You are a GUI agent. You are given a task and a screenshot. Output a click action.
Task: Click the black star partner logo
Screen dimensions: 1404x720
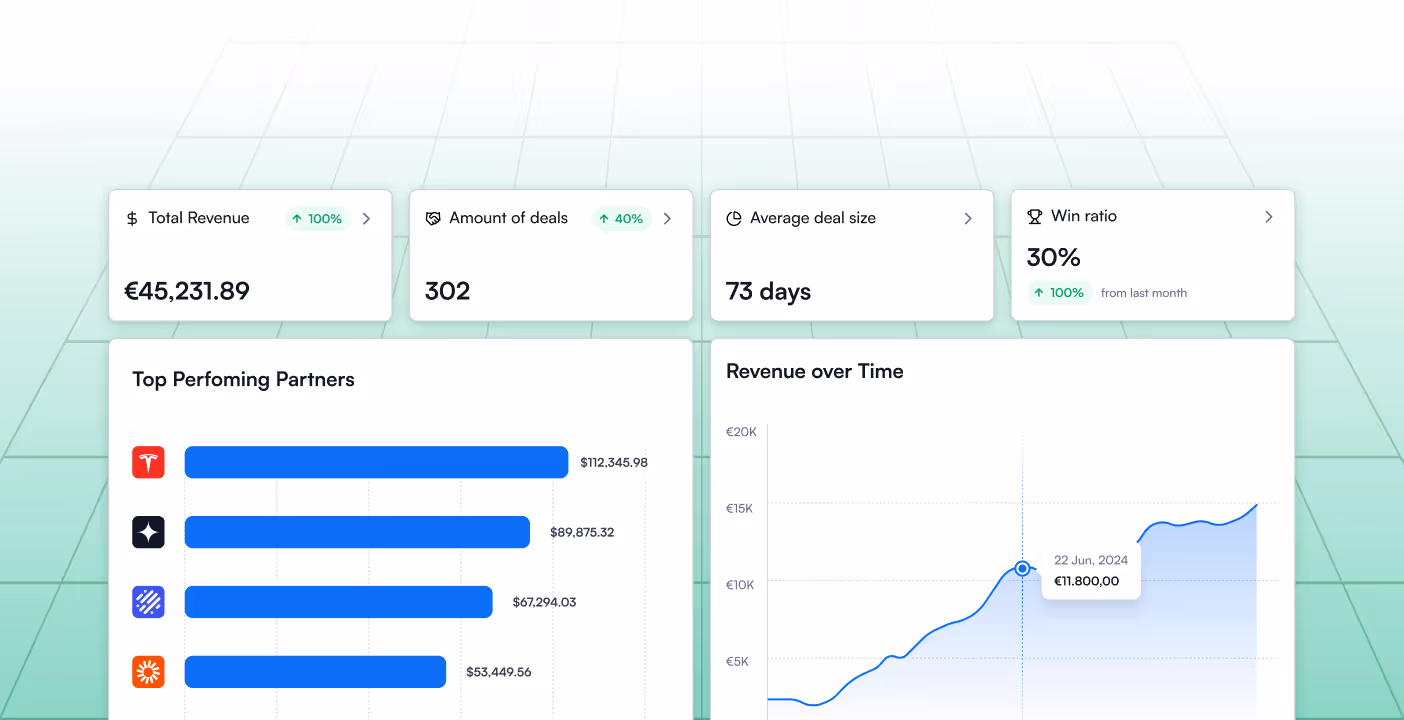pyautogui.click(x=148, y=532)
